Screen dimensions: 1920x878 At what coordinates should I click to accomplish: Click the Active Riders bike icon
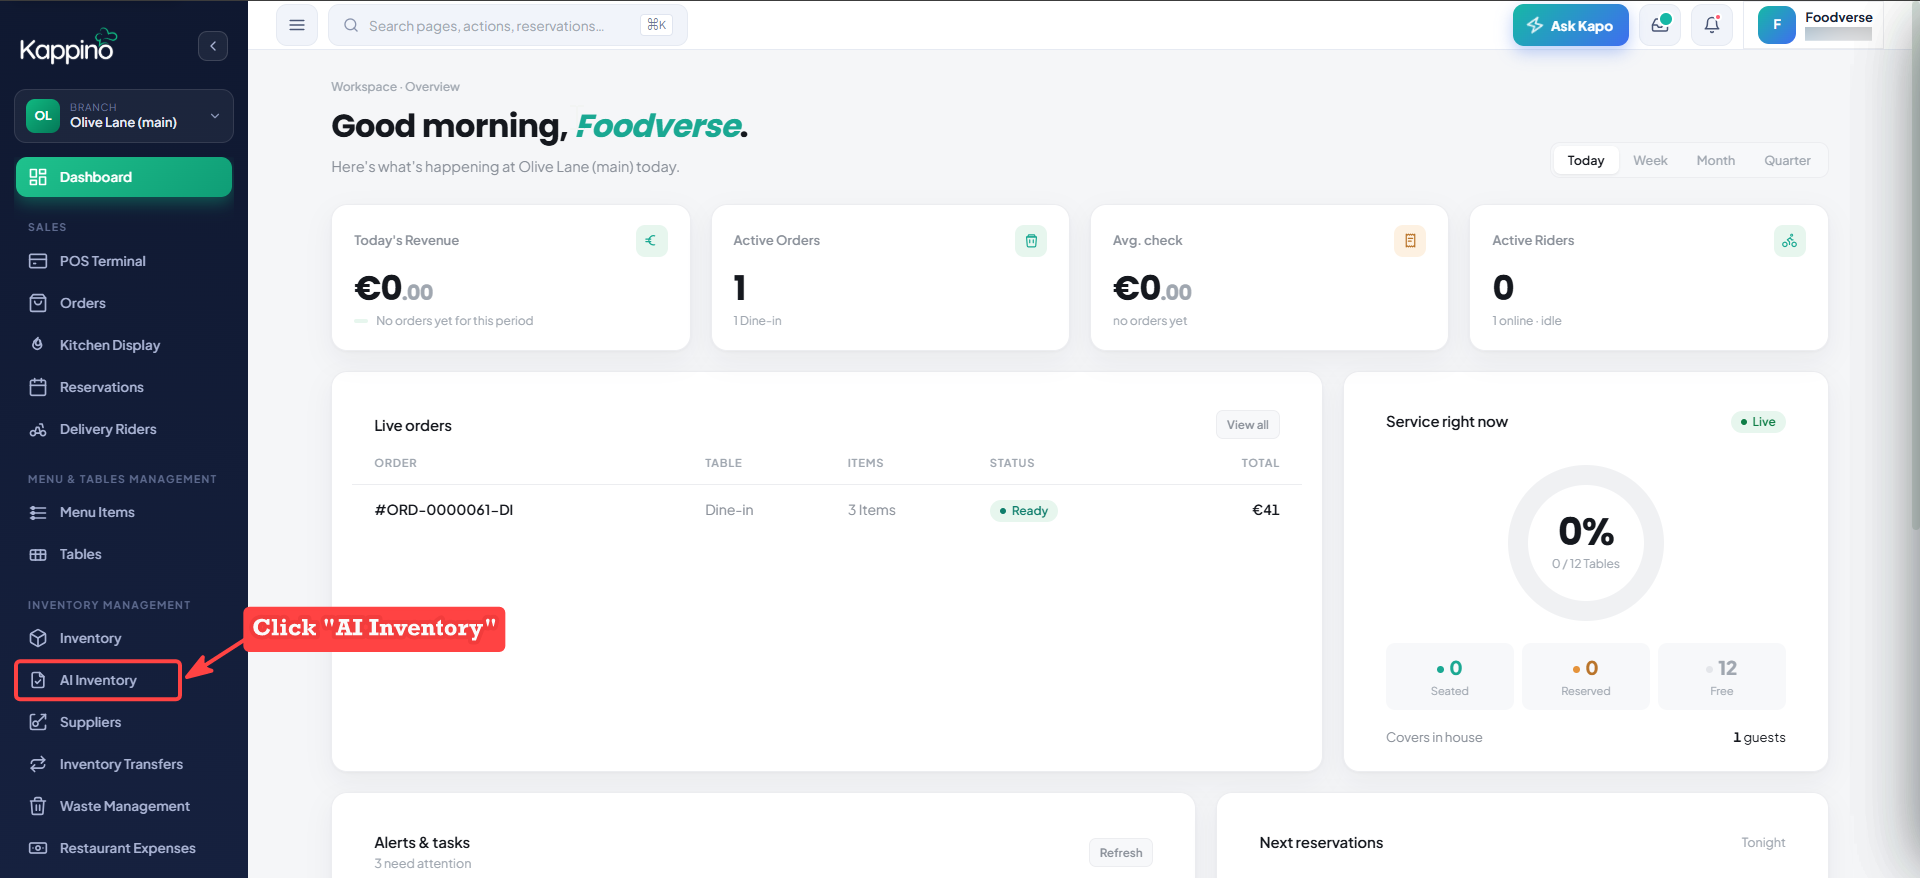[x=1790, y=241]
